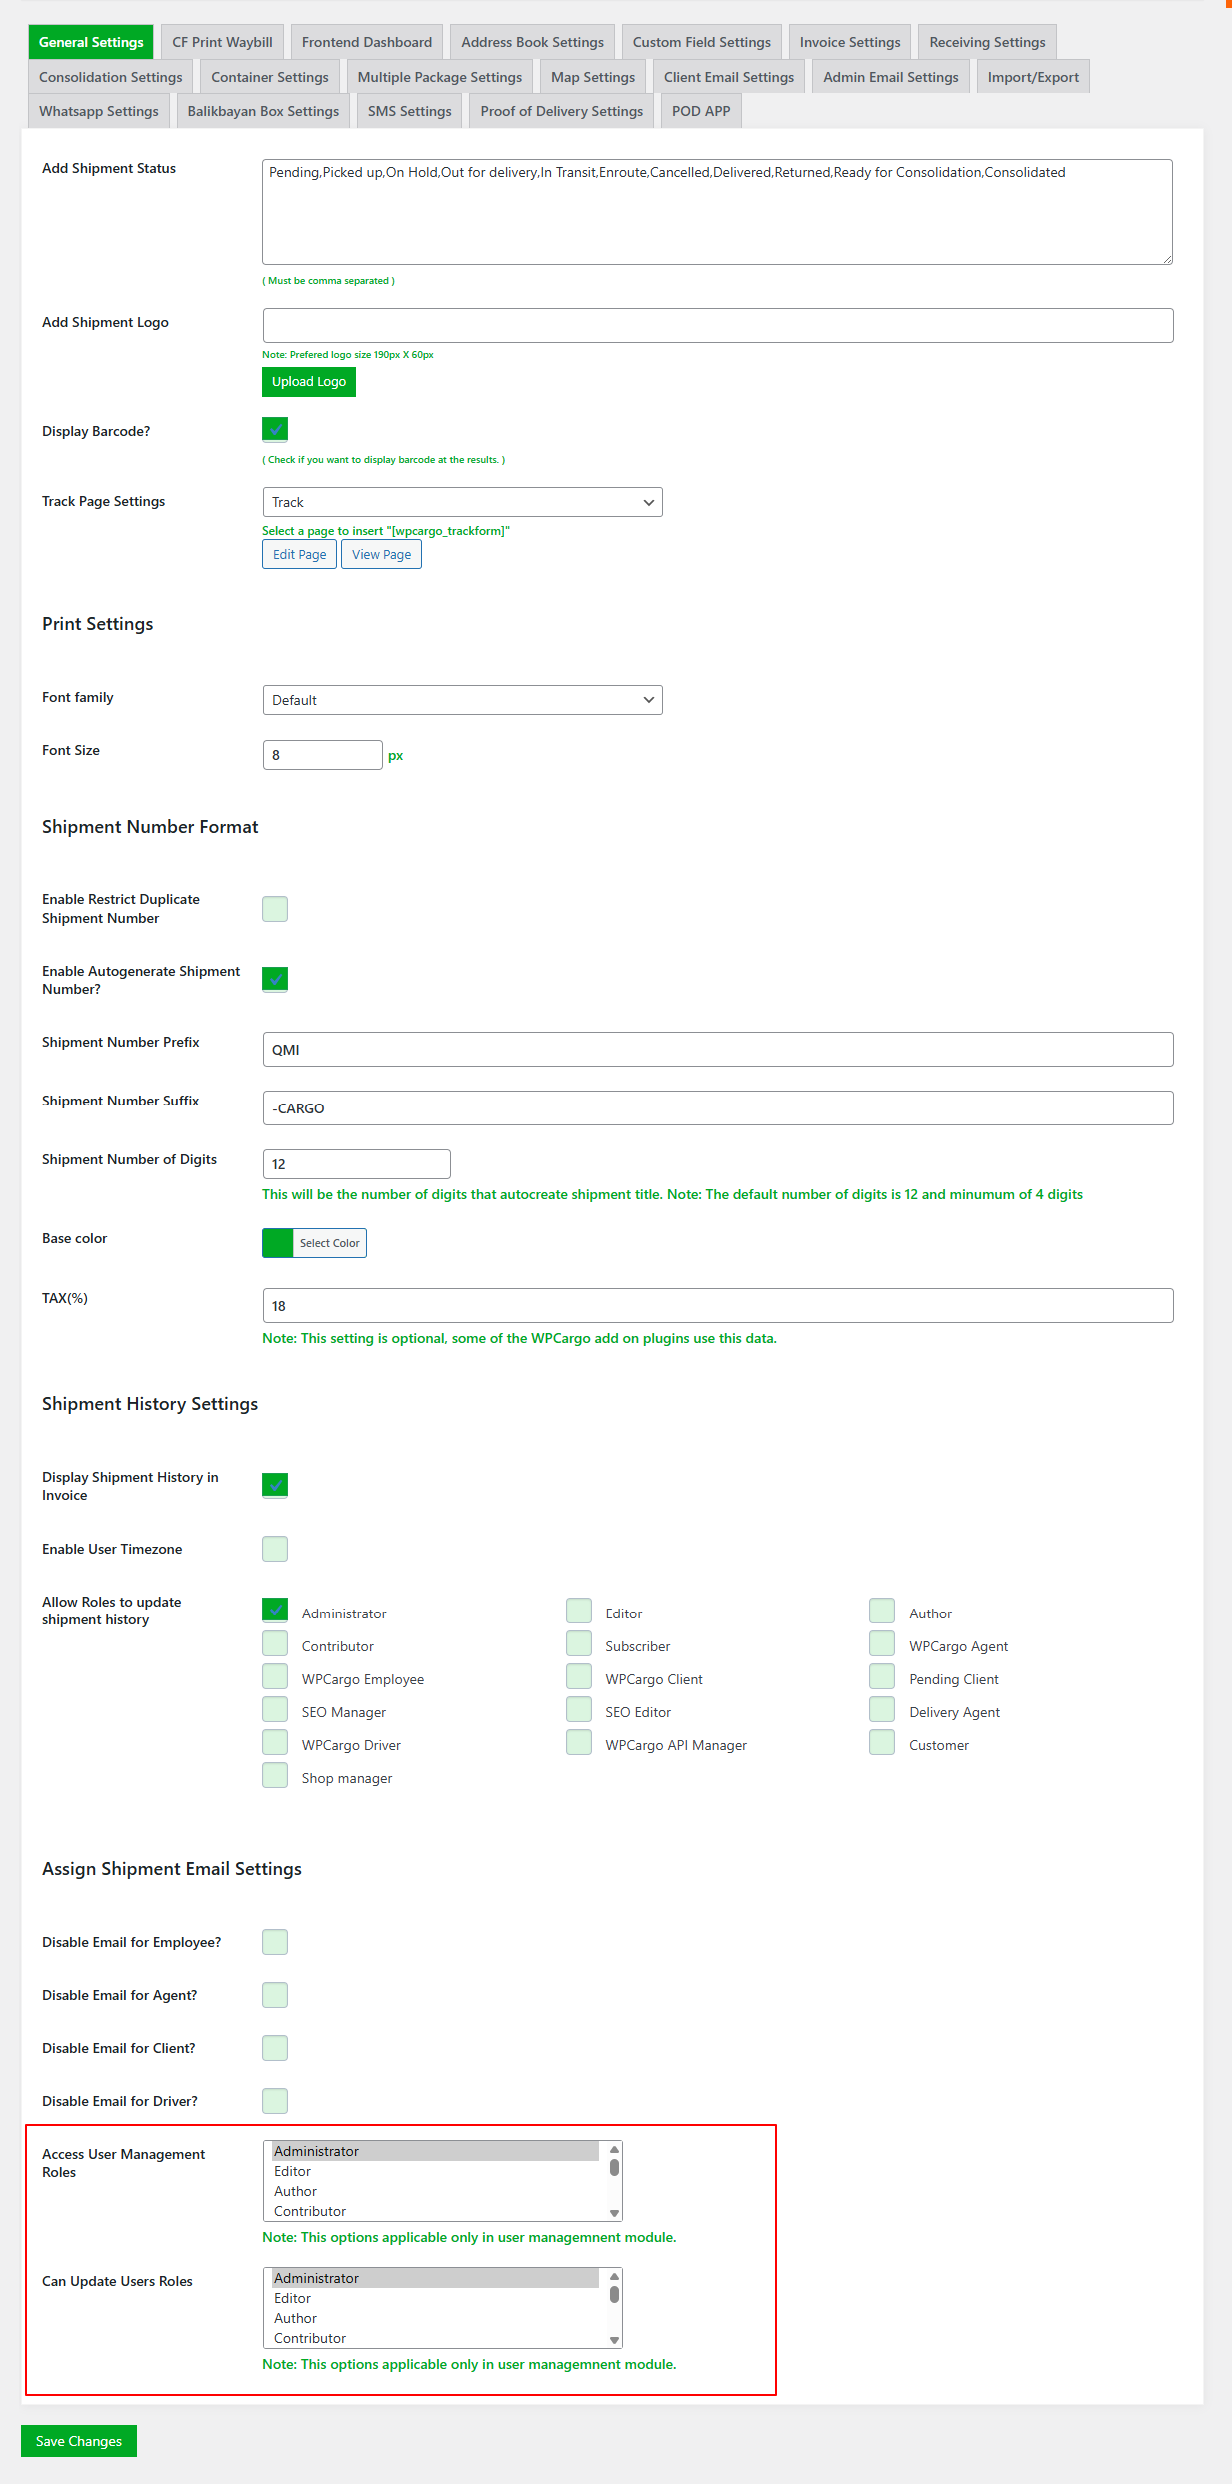Check the Enable User Timezone checkbox
Screen dimensions: 1232x2484
click(x=275, y=1549)
